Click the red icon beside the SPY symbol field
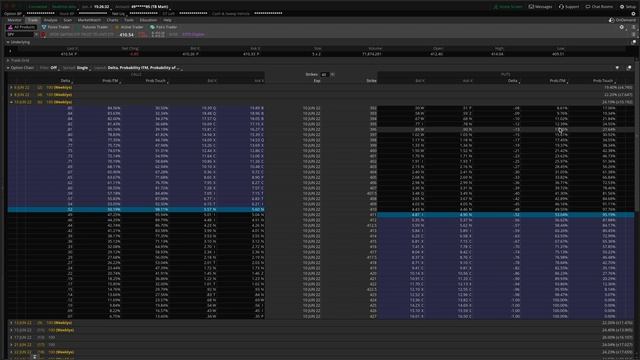Viewport: 640px width, 360px height. [43, 35]
